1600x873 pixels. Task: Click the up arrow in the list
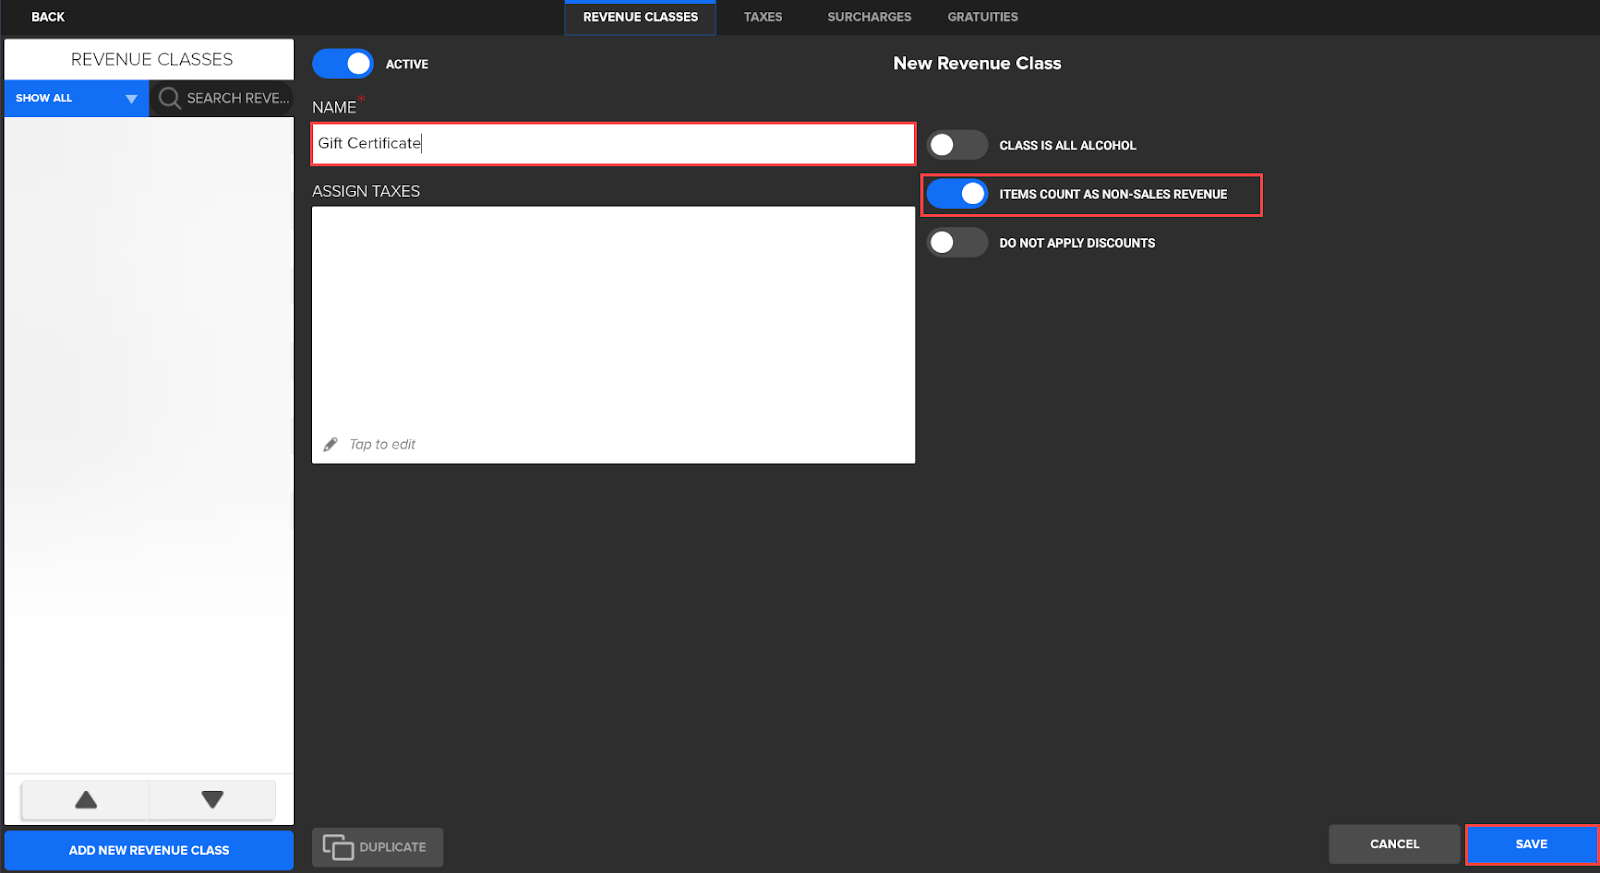pyautogui.click(x=86, y=800)
